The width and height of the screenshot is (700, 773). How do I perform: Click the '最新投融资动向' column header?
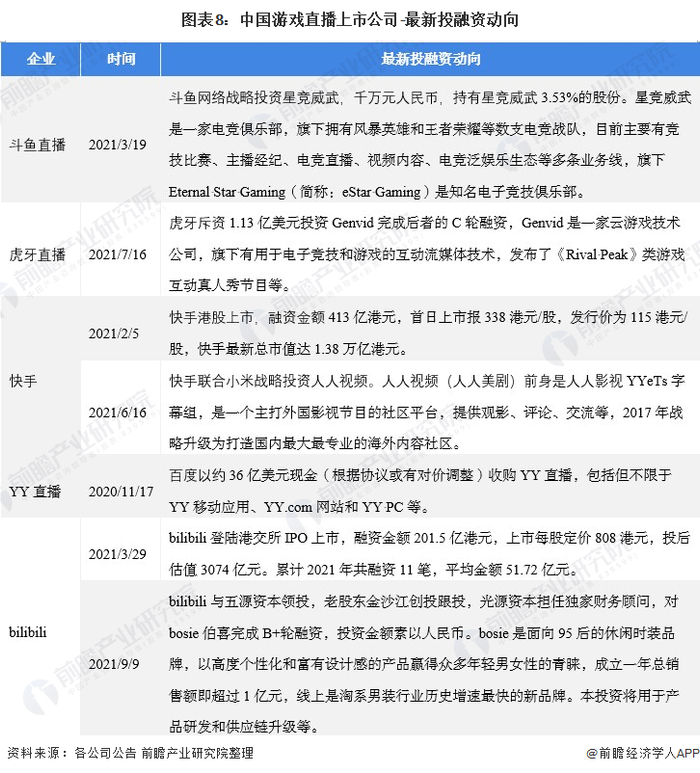pyautogui.click(x=430, y=59)
